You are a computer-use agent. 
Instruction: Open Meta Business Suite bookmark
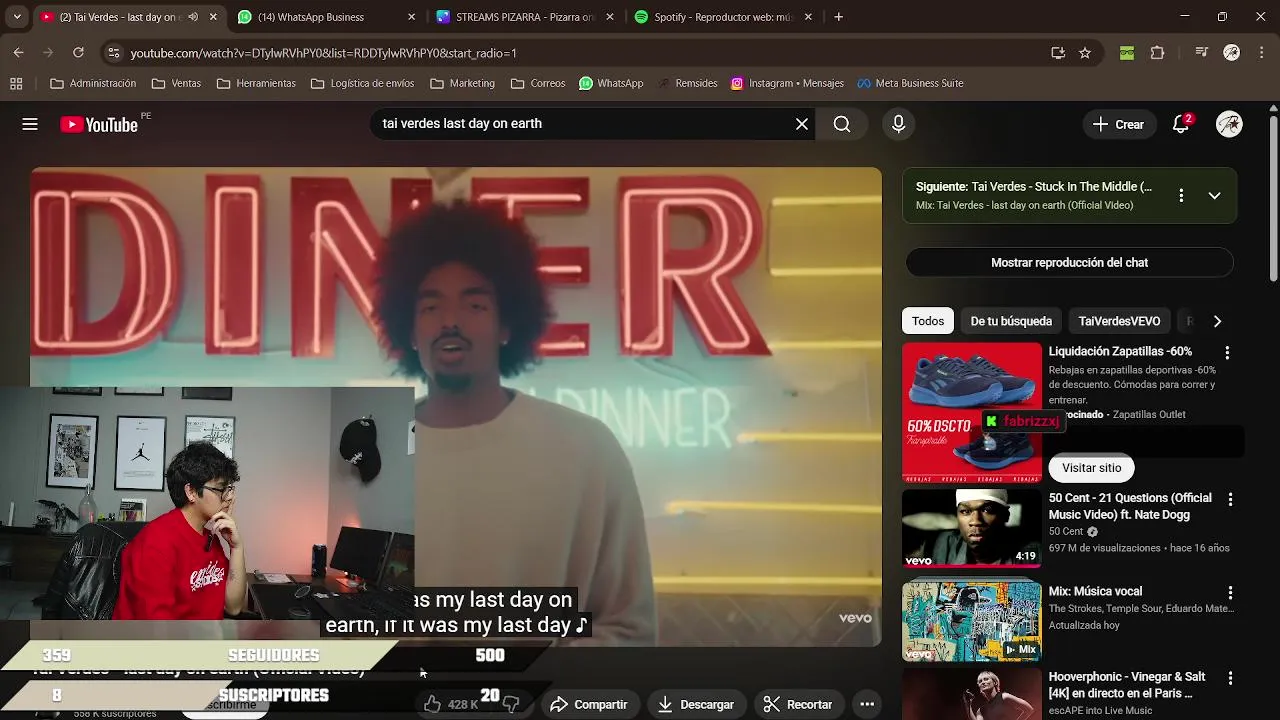pyautogui.click(x=910, y=83)
